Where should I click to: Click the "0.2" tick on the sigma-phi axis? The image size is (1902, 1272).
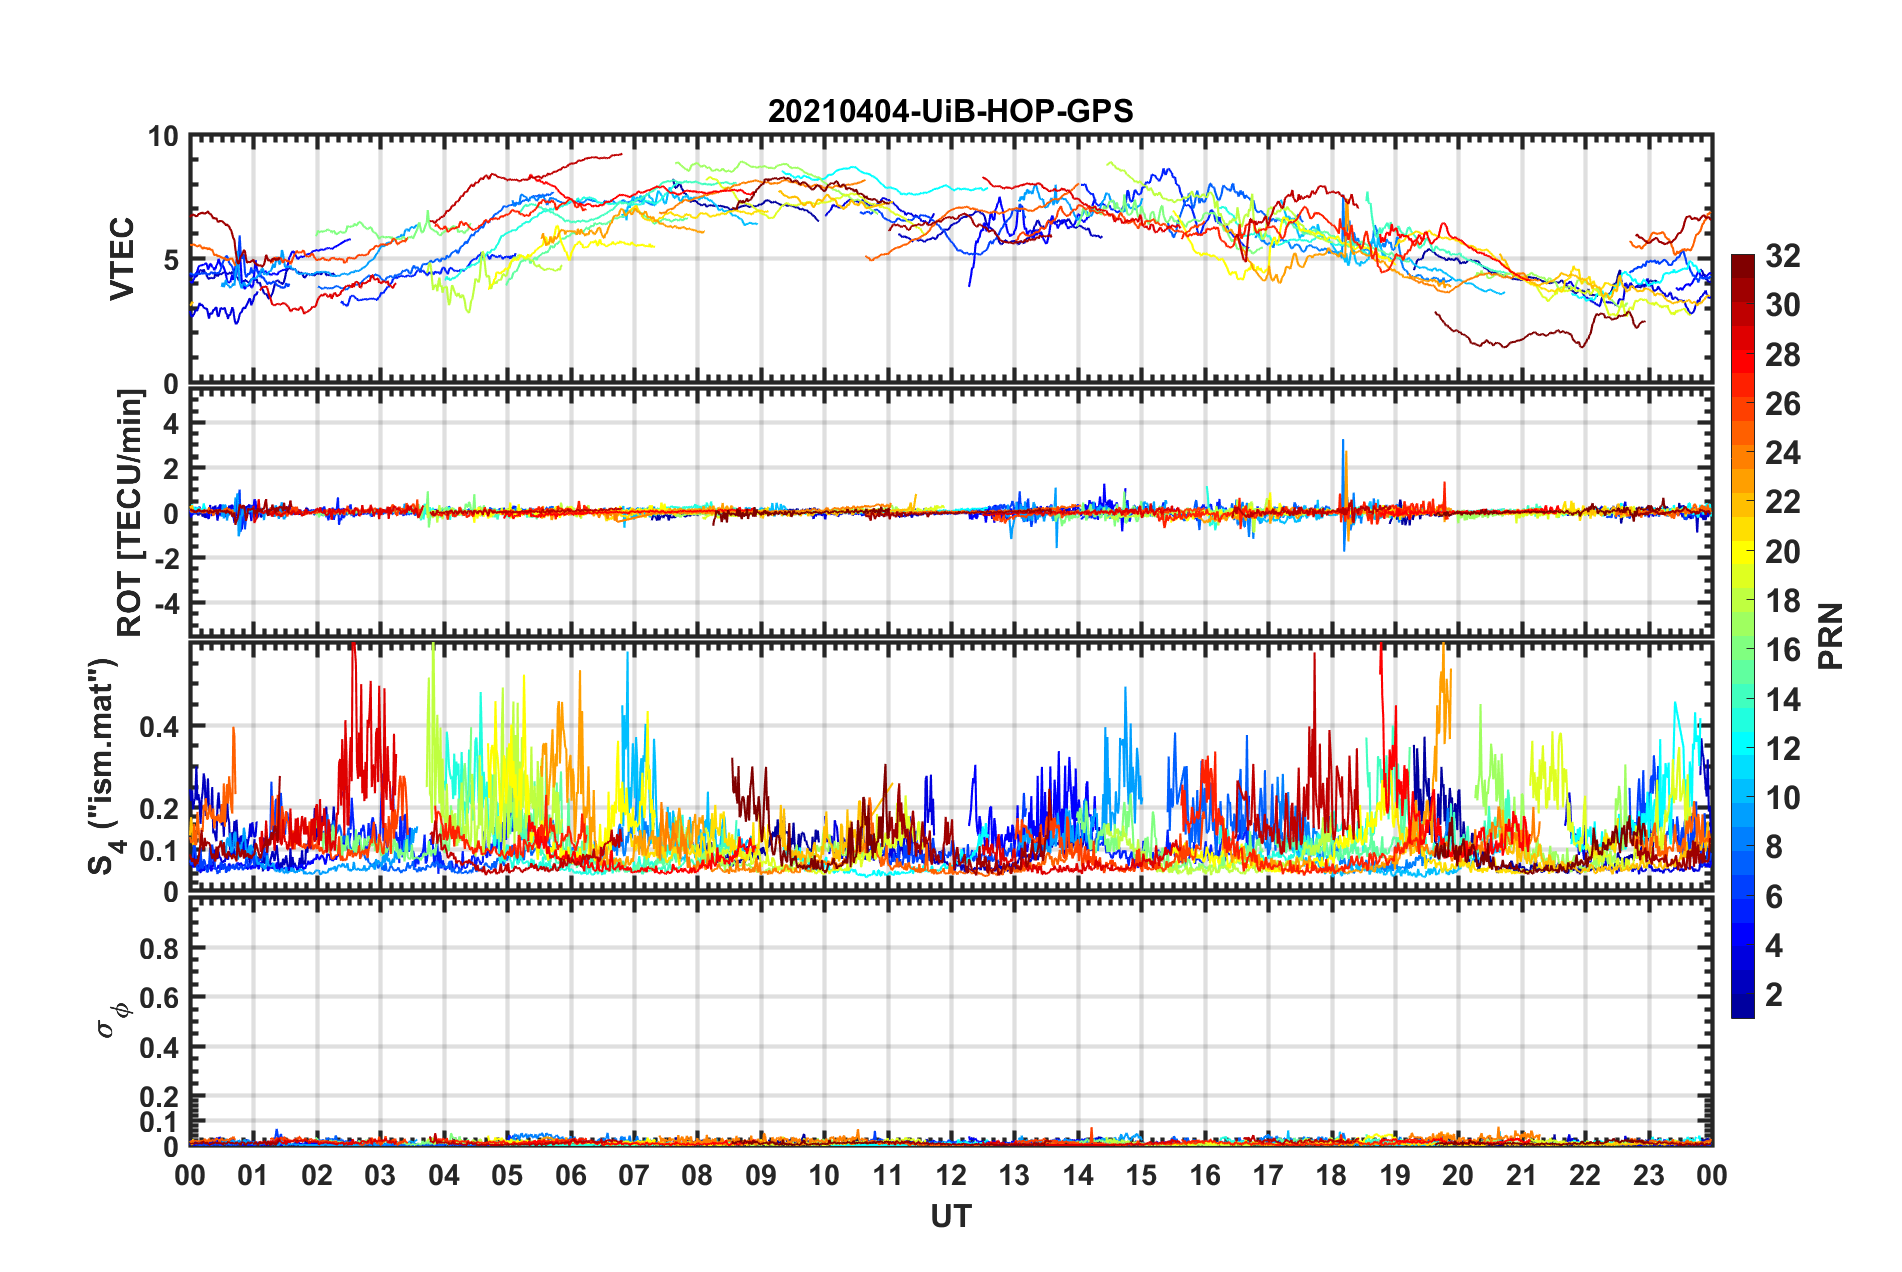[x=159, y=1097]
